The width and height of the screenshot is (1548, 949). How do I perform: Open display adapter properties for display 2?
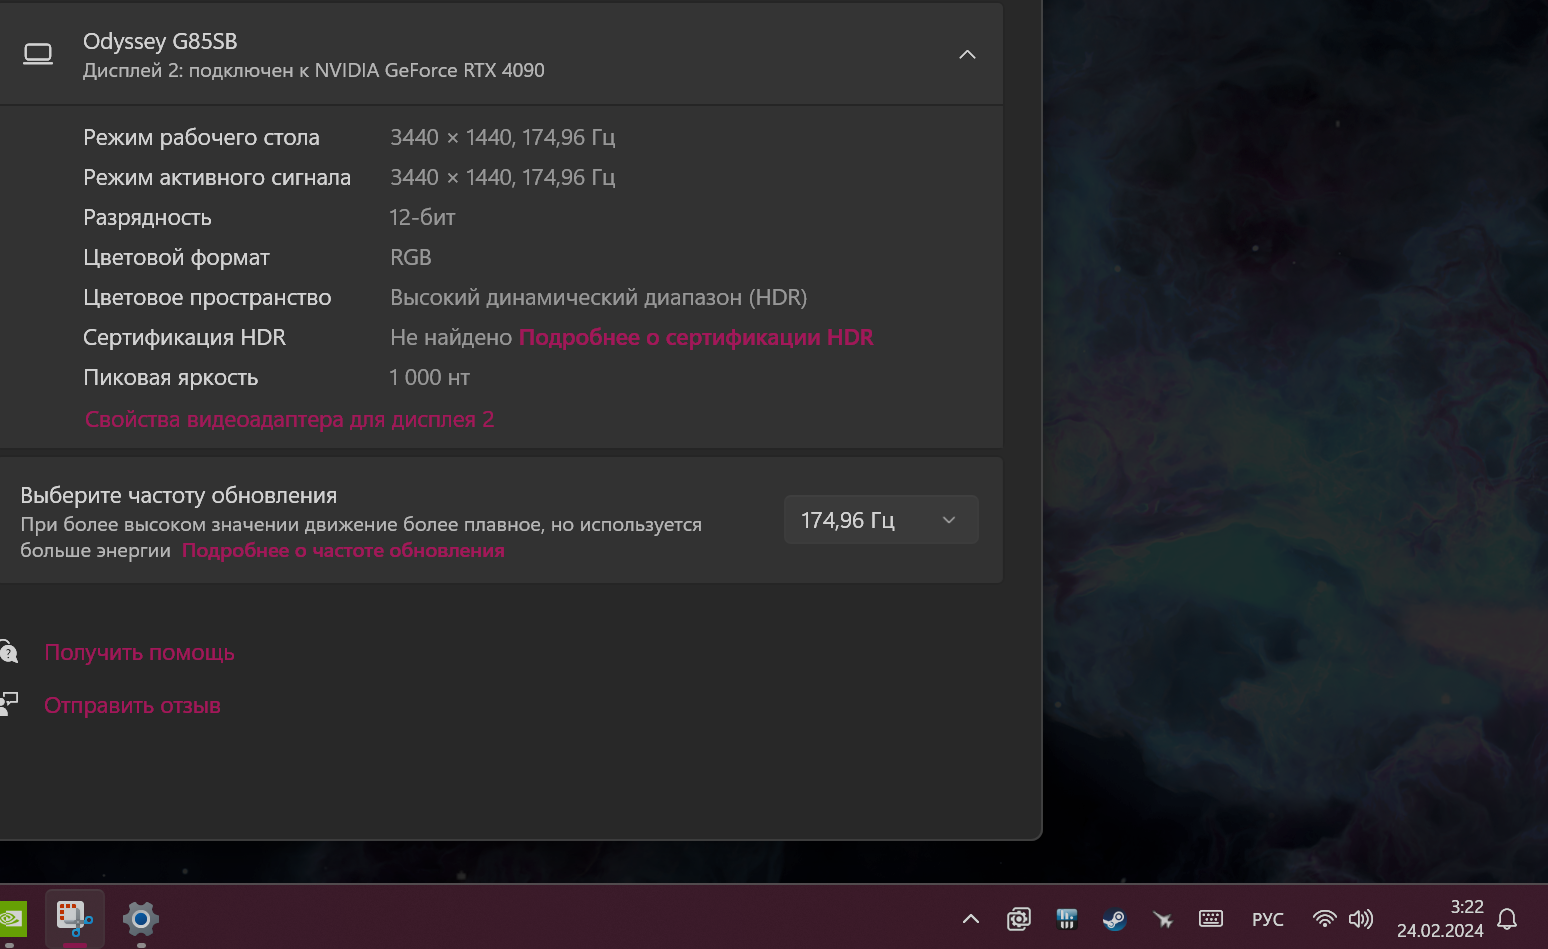coord(289,420)
